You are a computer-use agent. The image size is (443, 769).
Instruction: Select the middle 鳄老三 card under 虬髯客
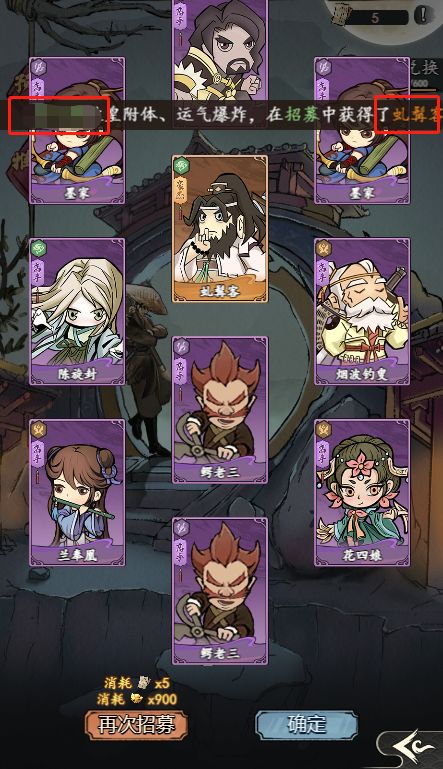point(220,410)
